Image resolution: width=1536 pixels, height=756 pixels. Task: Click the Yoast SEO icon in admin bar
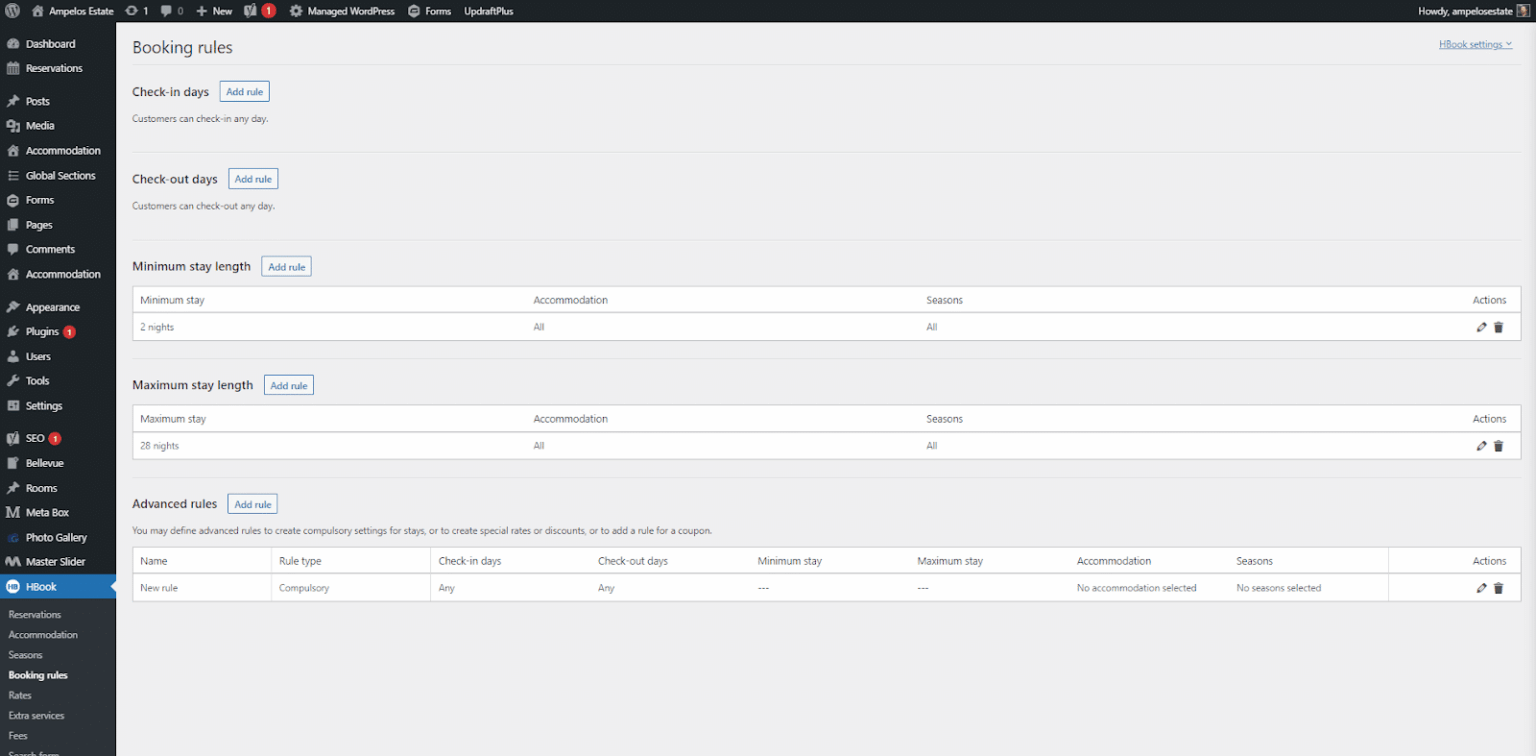tap(250, 11)
